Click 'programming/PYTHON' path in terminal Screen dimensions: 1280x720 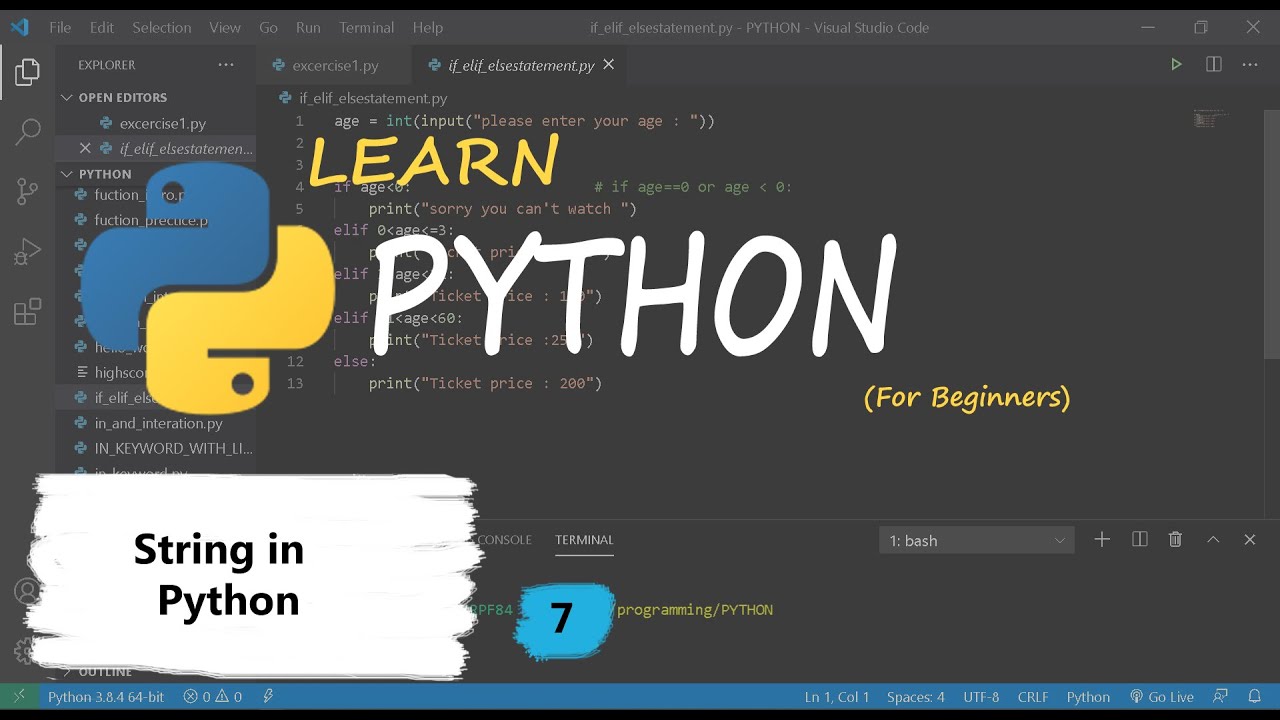[695, 610]
